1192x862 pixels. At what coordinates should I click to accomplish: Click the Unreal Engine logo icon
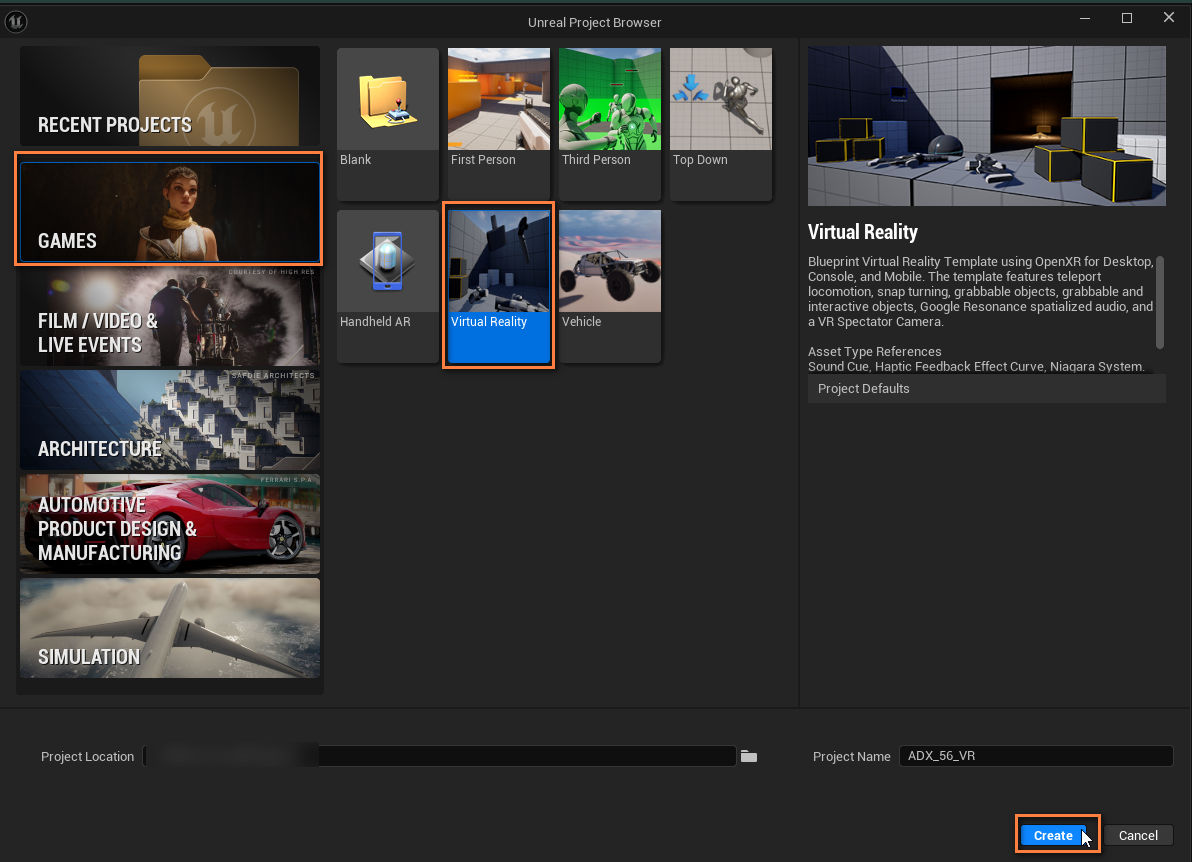pyautogui.click(x=16, y=22)
